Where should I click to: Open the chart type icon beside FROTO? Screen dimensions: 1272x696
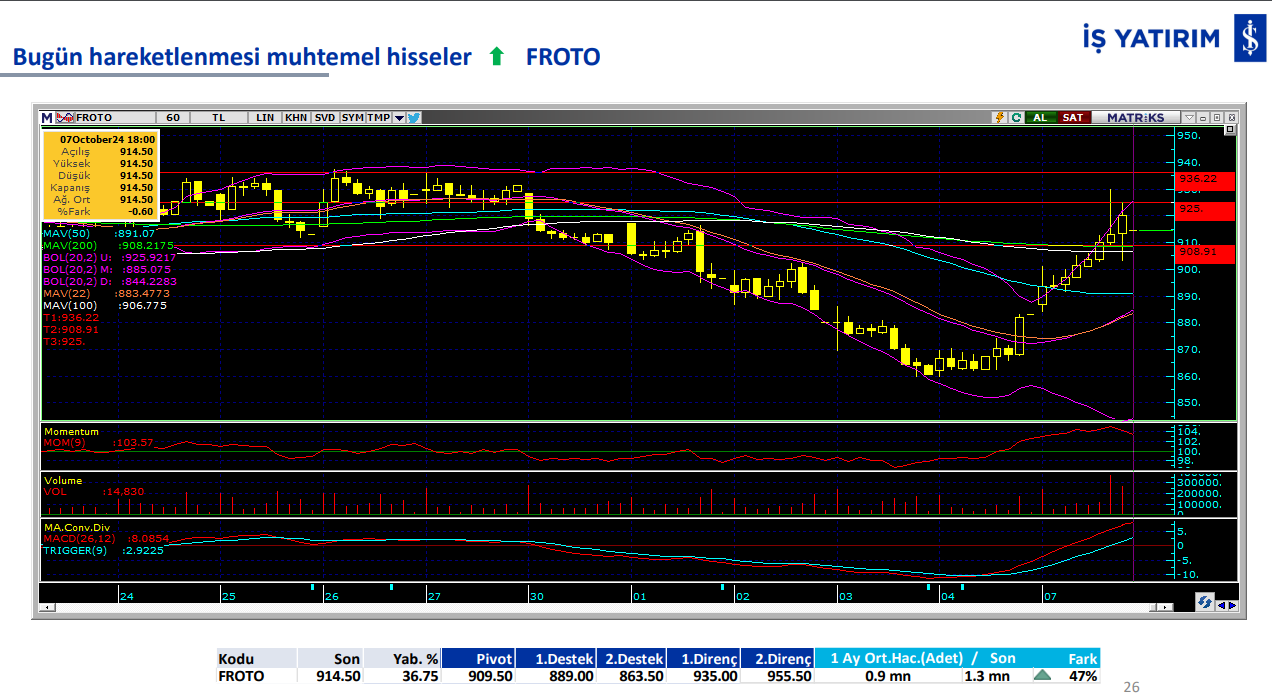tap(65, 117)
